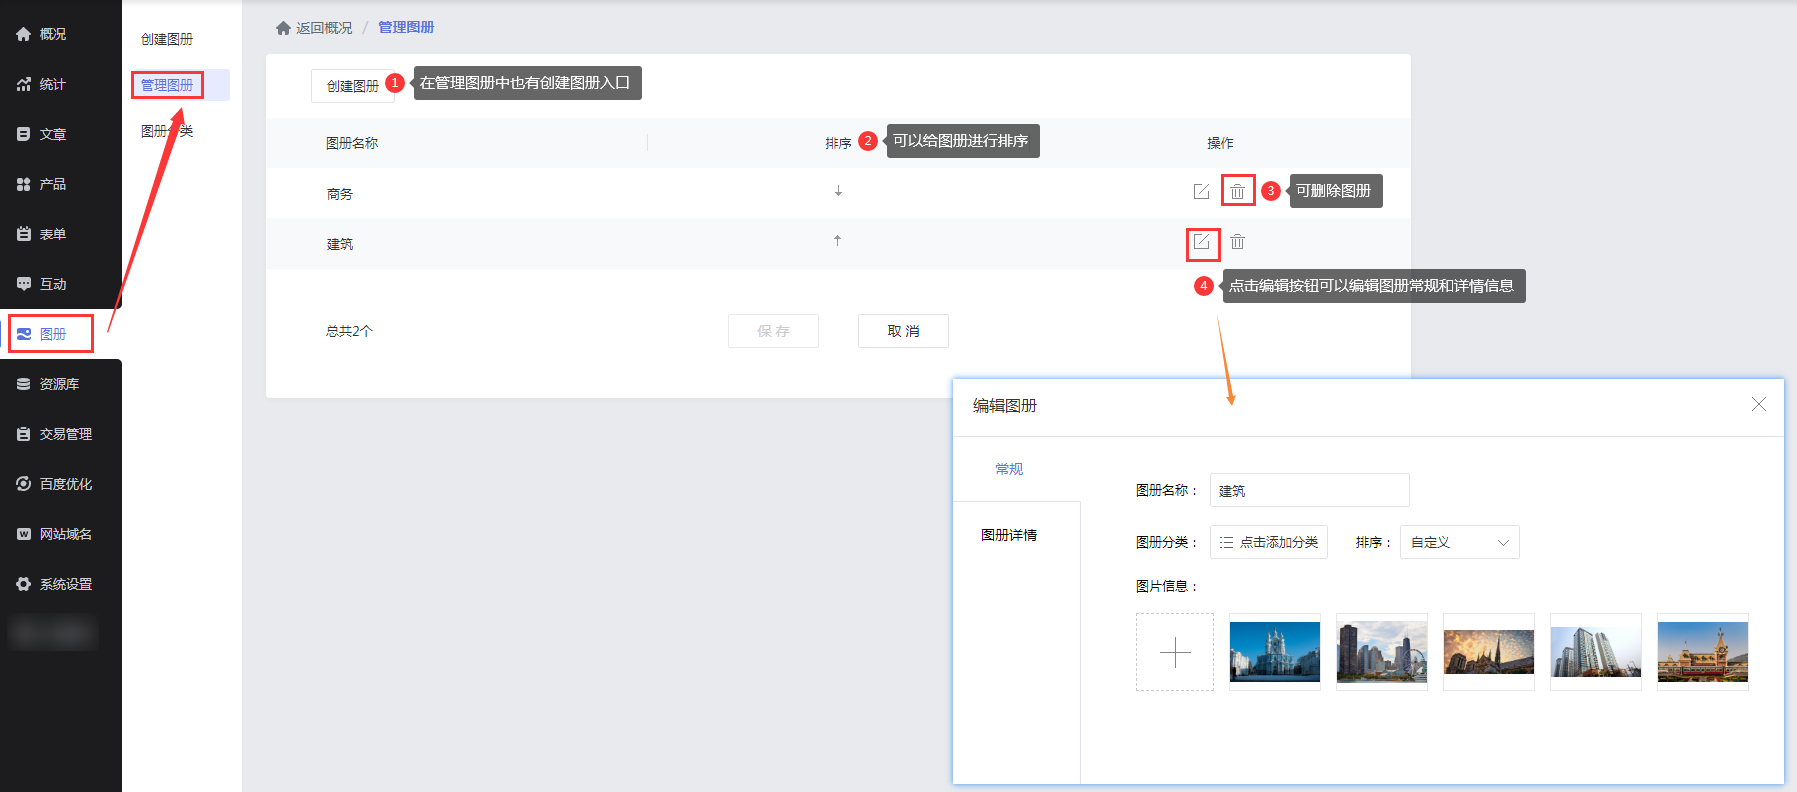Screen dimensions: 1797x792
Task: Click the 总共2个 total count text
Action: click(349, 331)
